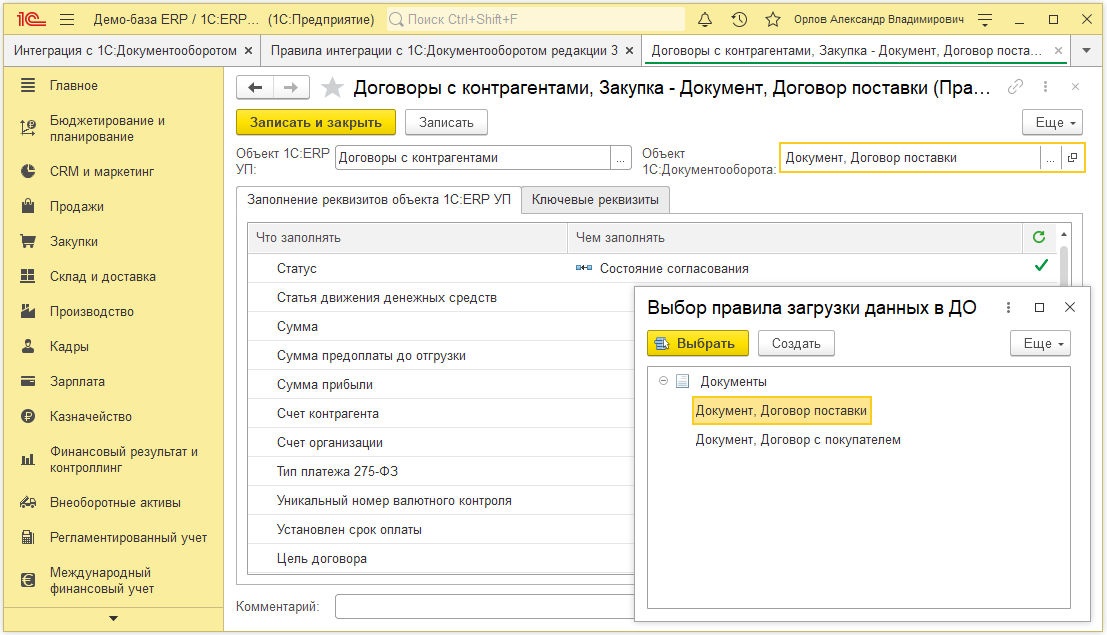This screenshot has width=1107, height=635.
Task: Open the Еще dropdown in selection dialog
Action: pyautogui.click(x=1040, y=343)
